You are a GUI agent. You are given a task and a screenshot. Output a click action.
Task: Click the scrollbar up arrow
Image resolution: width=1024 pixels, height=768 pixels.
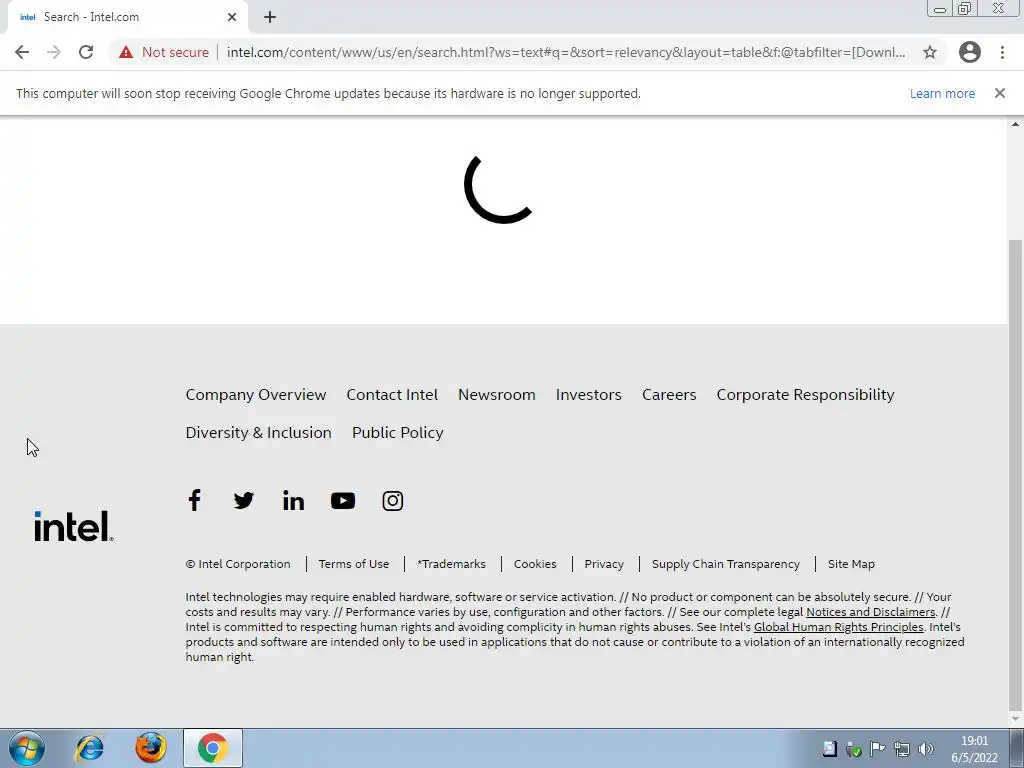(x=1015, y=123)
